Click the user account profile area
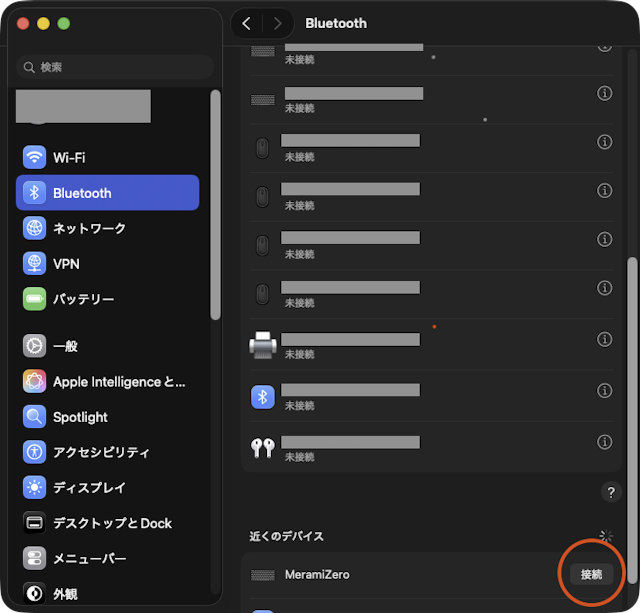This screenshot has height=613, width=640. tap(83, 107)
